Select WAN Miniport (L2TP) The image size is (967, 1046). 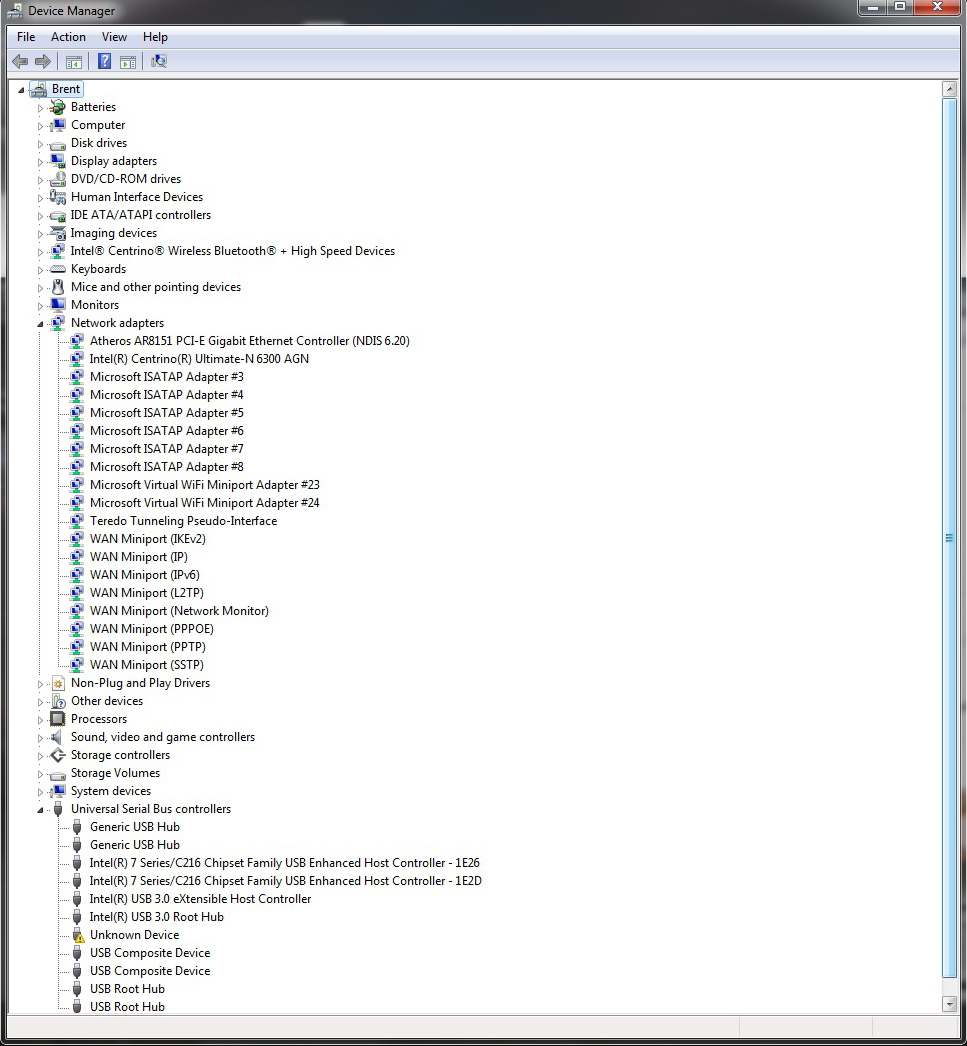click(x=147, y=592)
